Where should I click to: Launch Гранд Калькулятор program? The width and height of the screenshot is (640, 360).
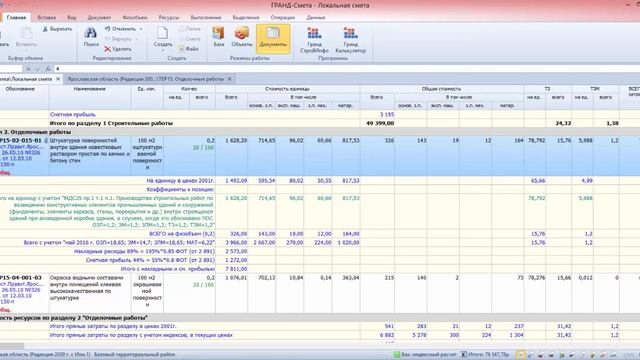pyautogui.click(x=350, y=40)
